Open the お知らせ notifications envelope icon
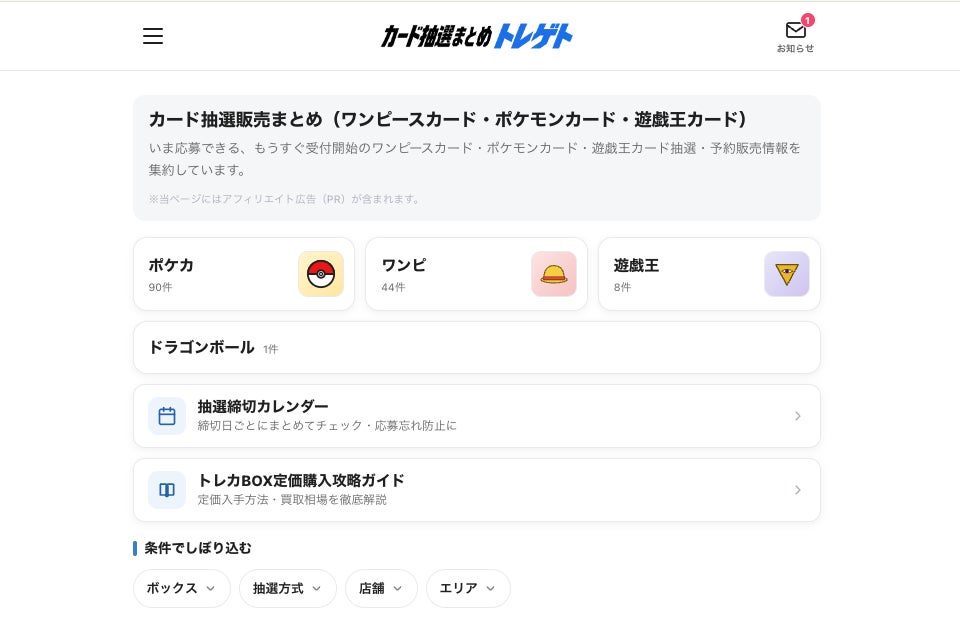The height and width of the screenshot is (620, 960). coord(795,30)
